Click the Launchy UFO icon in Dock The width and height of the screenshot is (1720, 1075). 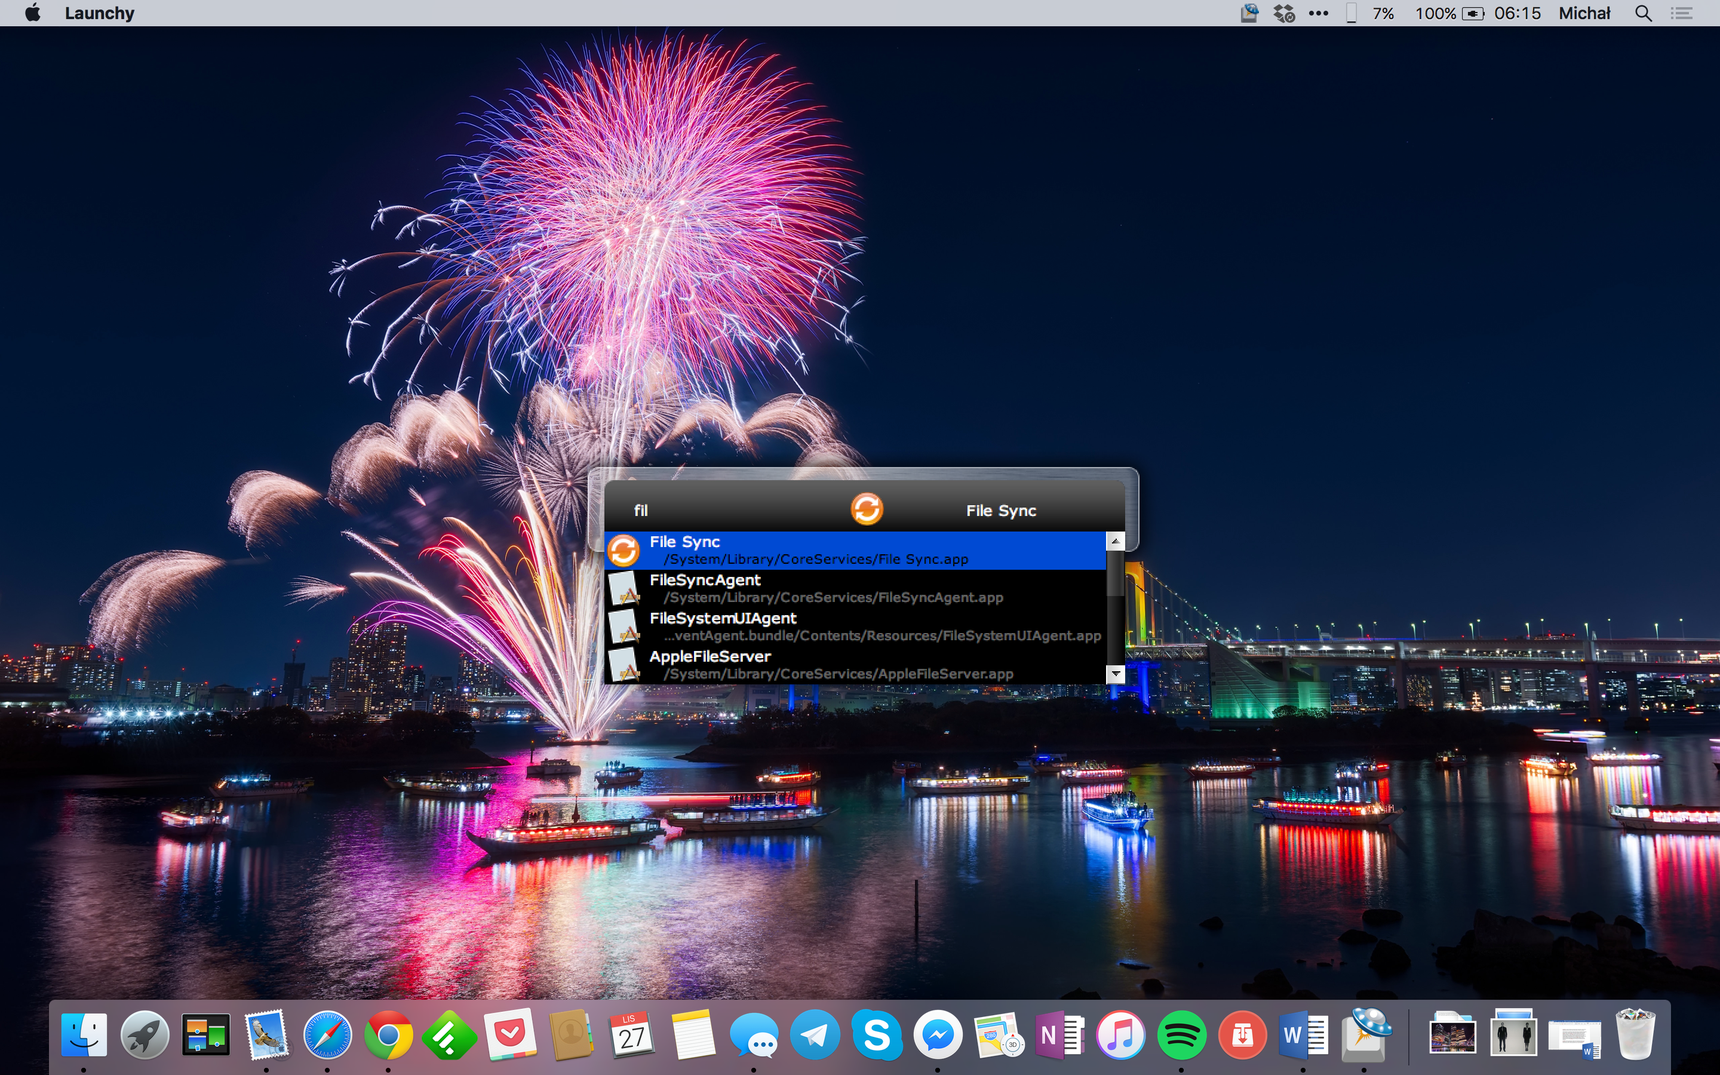pyautogui.click(x=1366, y=1033)
